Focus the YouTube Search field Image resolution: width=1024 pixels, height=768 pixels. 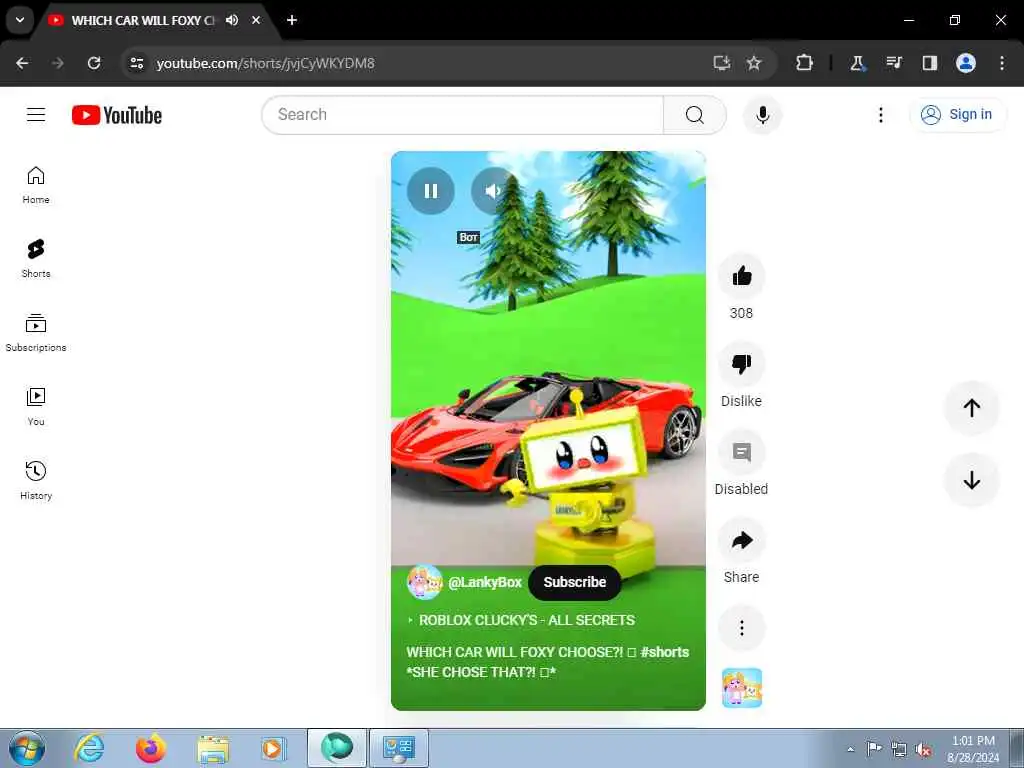point(462,115)
